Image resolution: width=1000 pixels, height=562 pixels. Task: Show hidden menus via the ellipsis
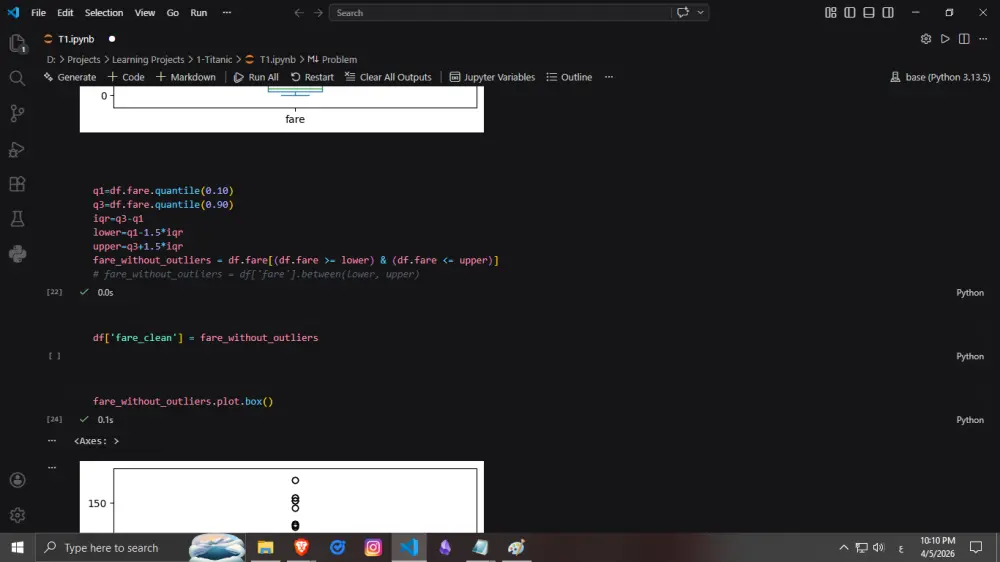(226, 13)
